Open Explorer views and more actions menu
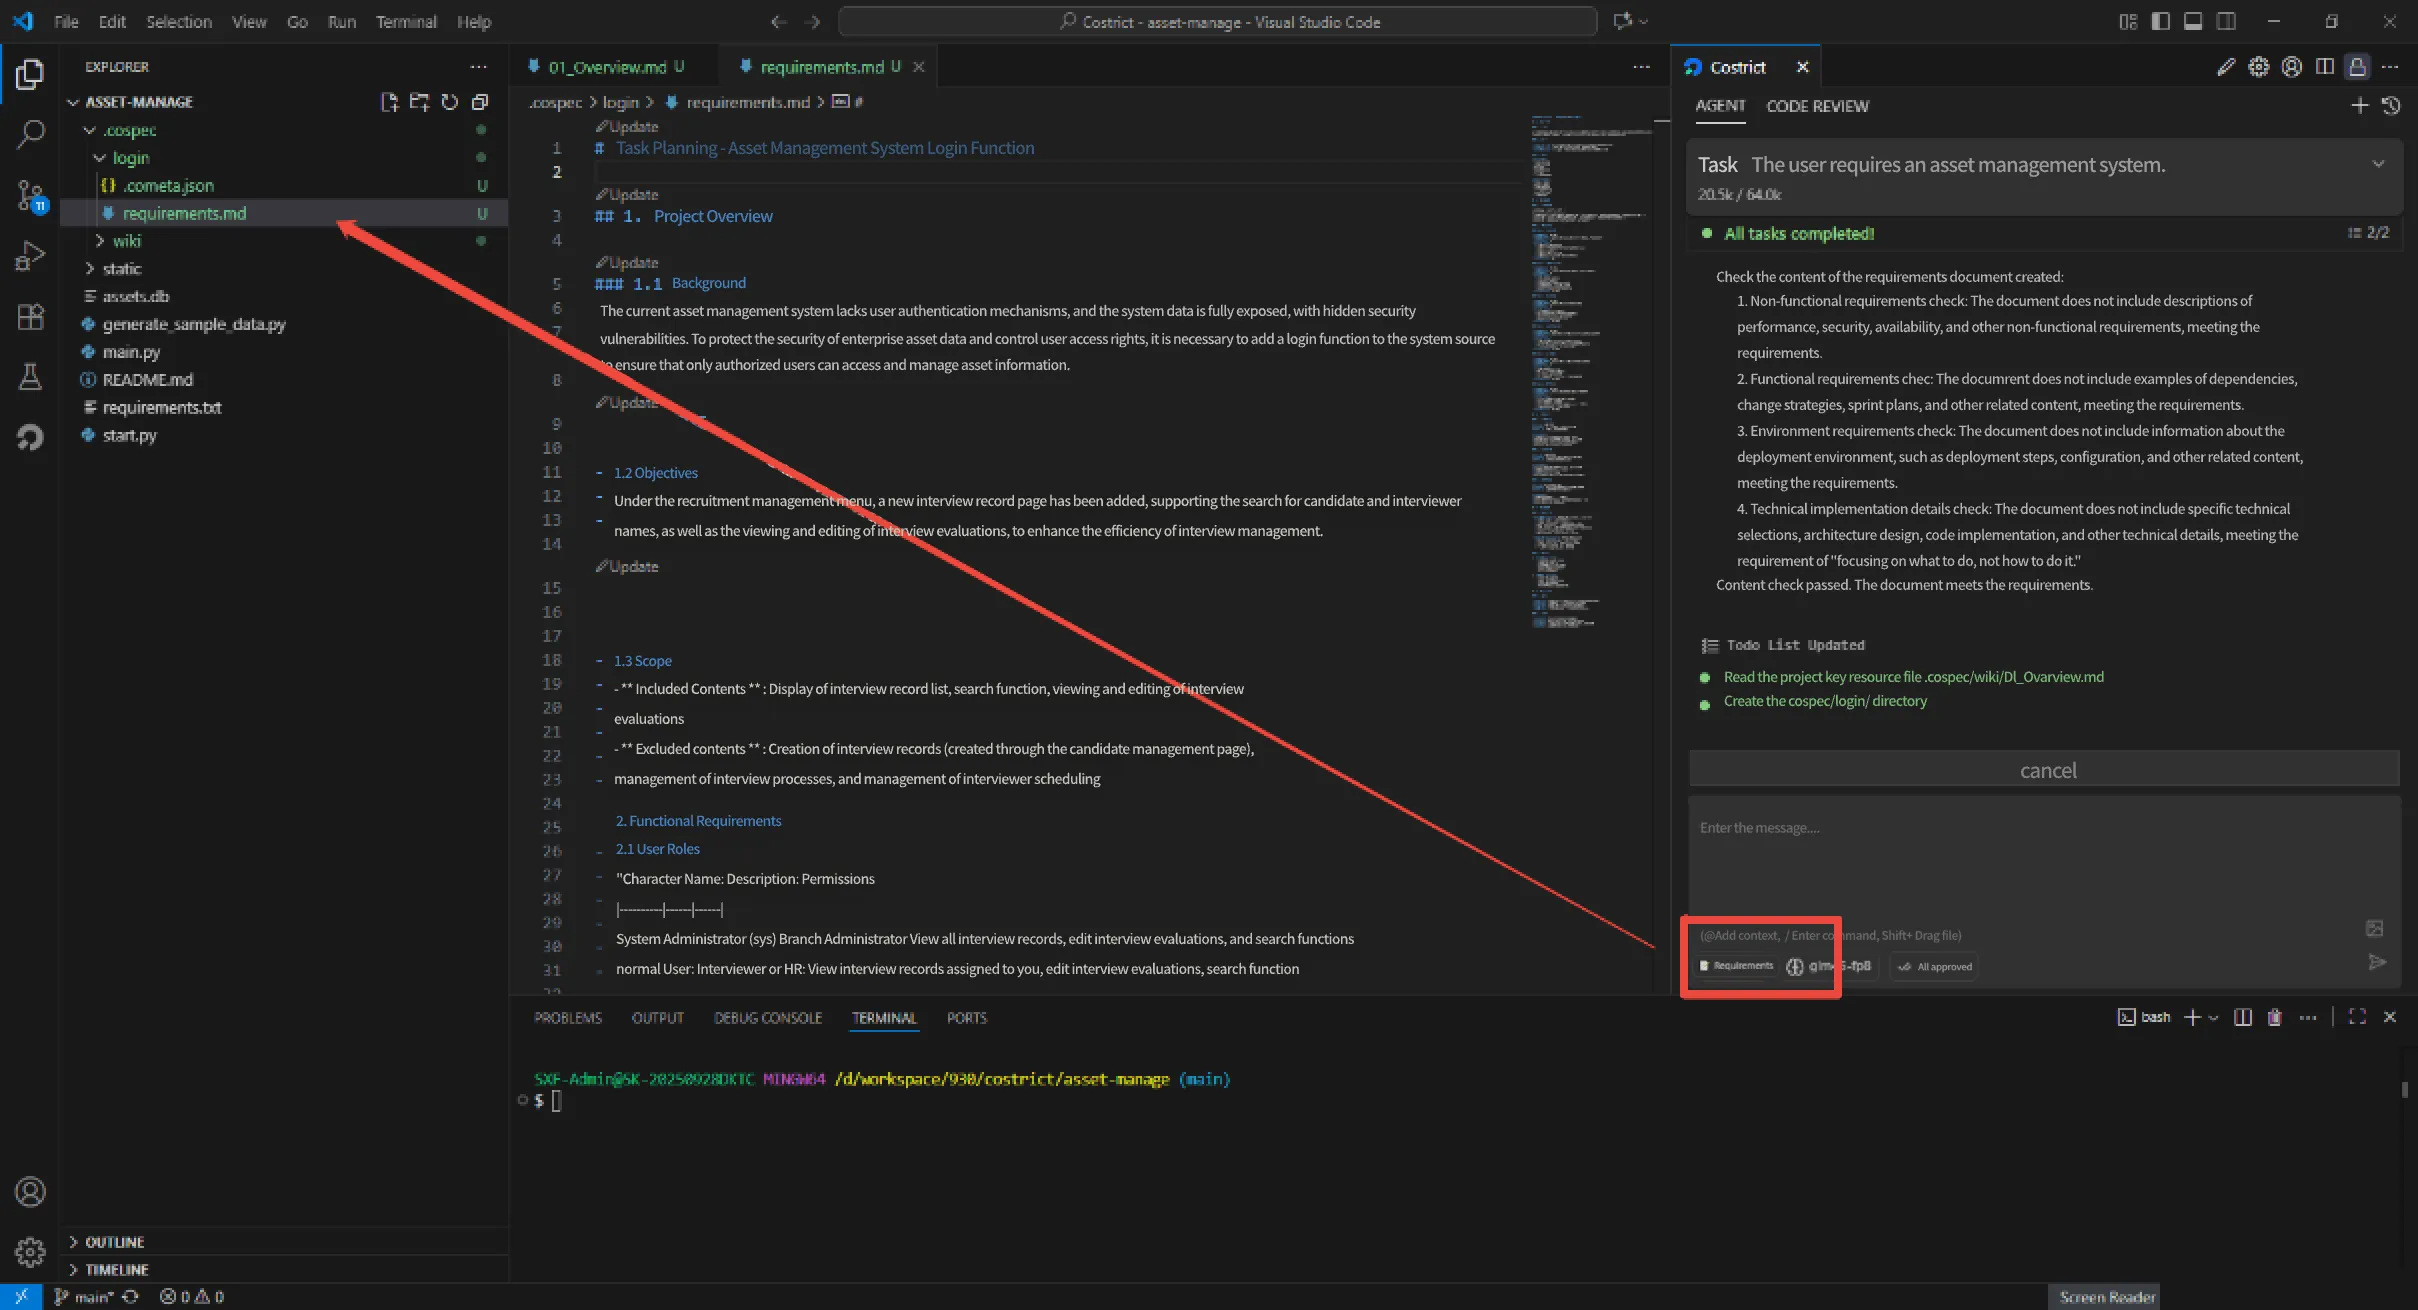Screen dimensions: 2418x1310 [x=479, y=67]
